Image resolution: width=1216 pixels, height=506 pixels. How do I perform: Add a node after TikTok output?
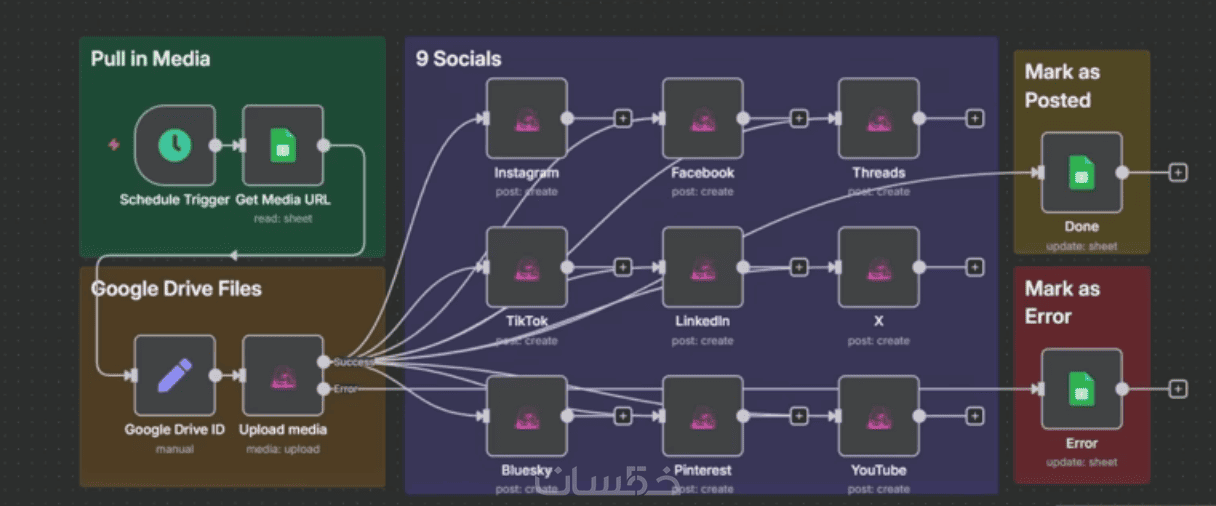pos(623,267)
